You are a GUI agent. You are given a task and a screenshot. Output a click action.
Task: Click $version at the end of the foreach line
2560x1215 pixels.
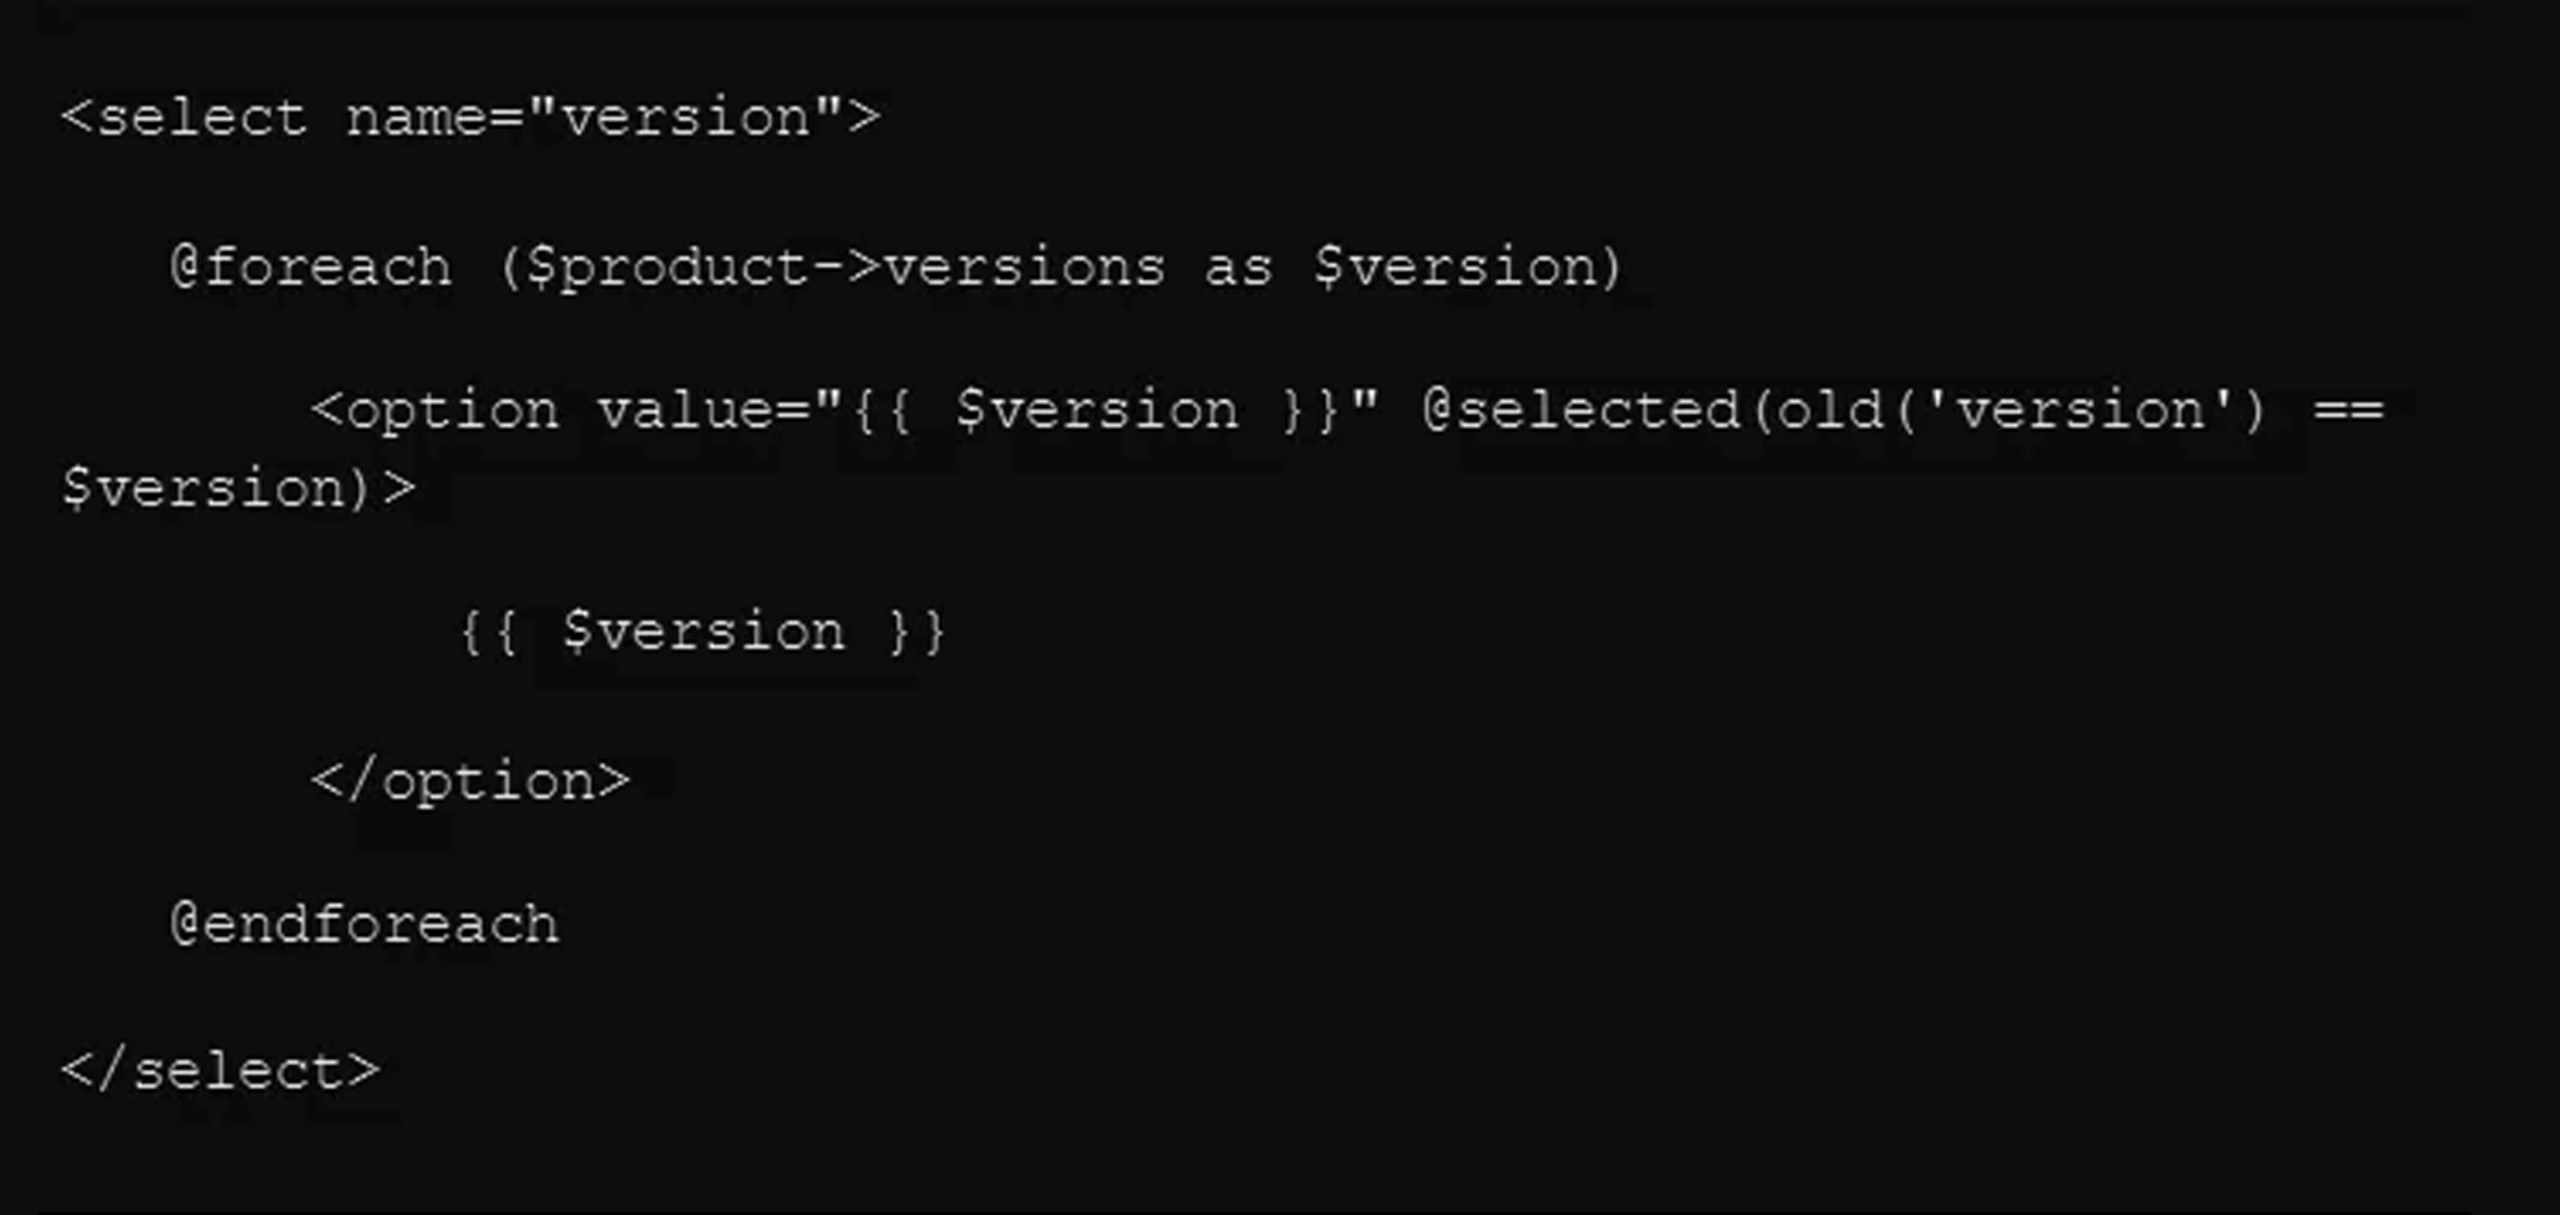[1455, 267]
